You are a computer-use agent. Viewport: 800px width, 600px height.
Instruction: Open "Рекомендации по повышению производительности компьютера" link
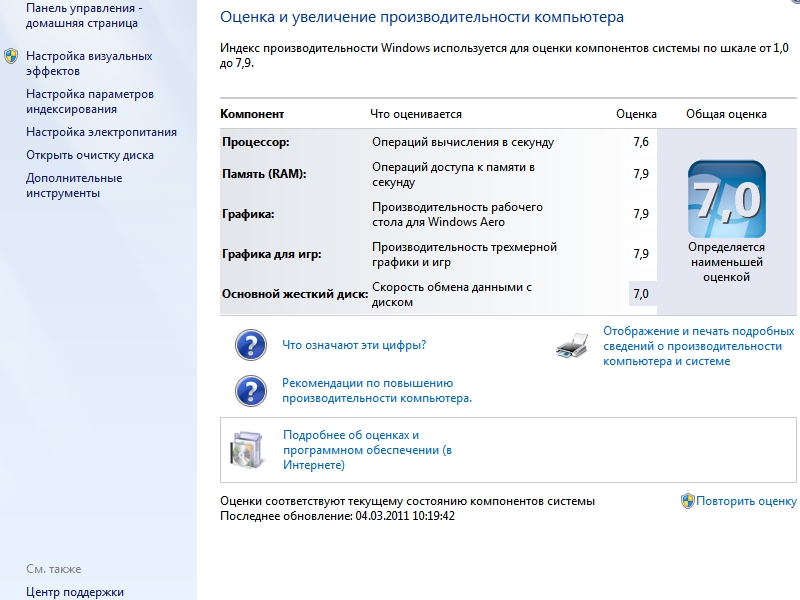[x=376, y=390]
